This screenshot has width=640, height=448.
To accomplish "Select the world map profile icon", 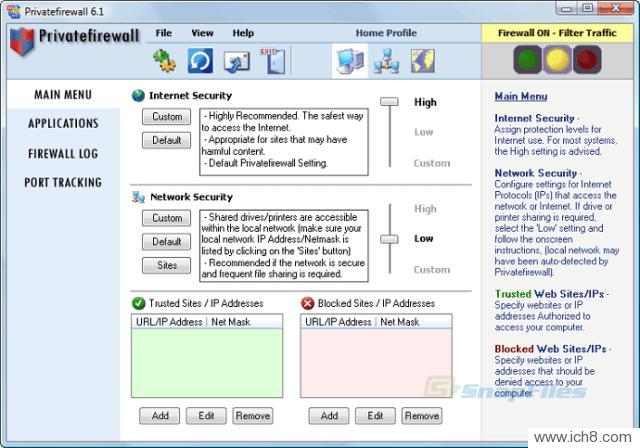I will [x=423, y=62].
